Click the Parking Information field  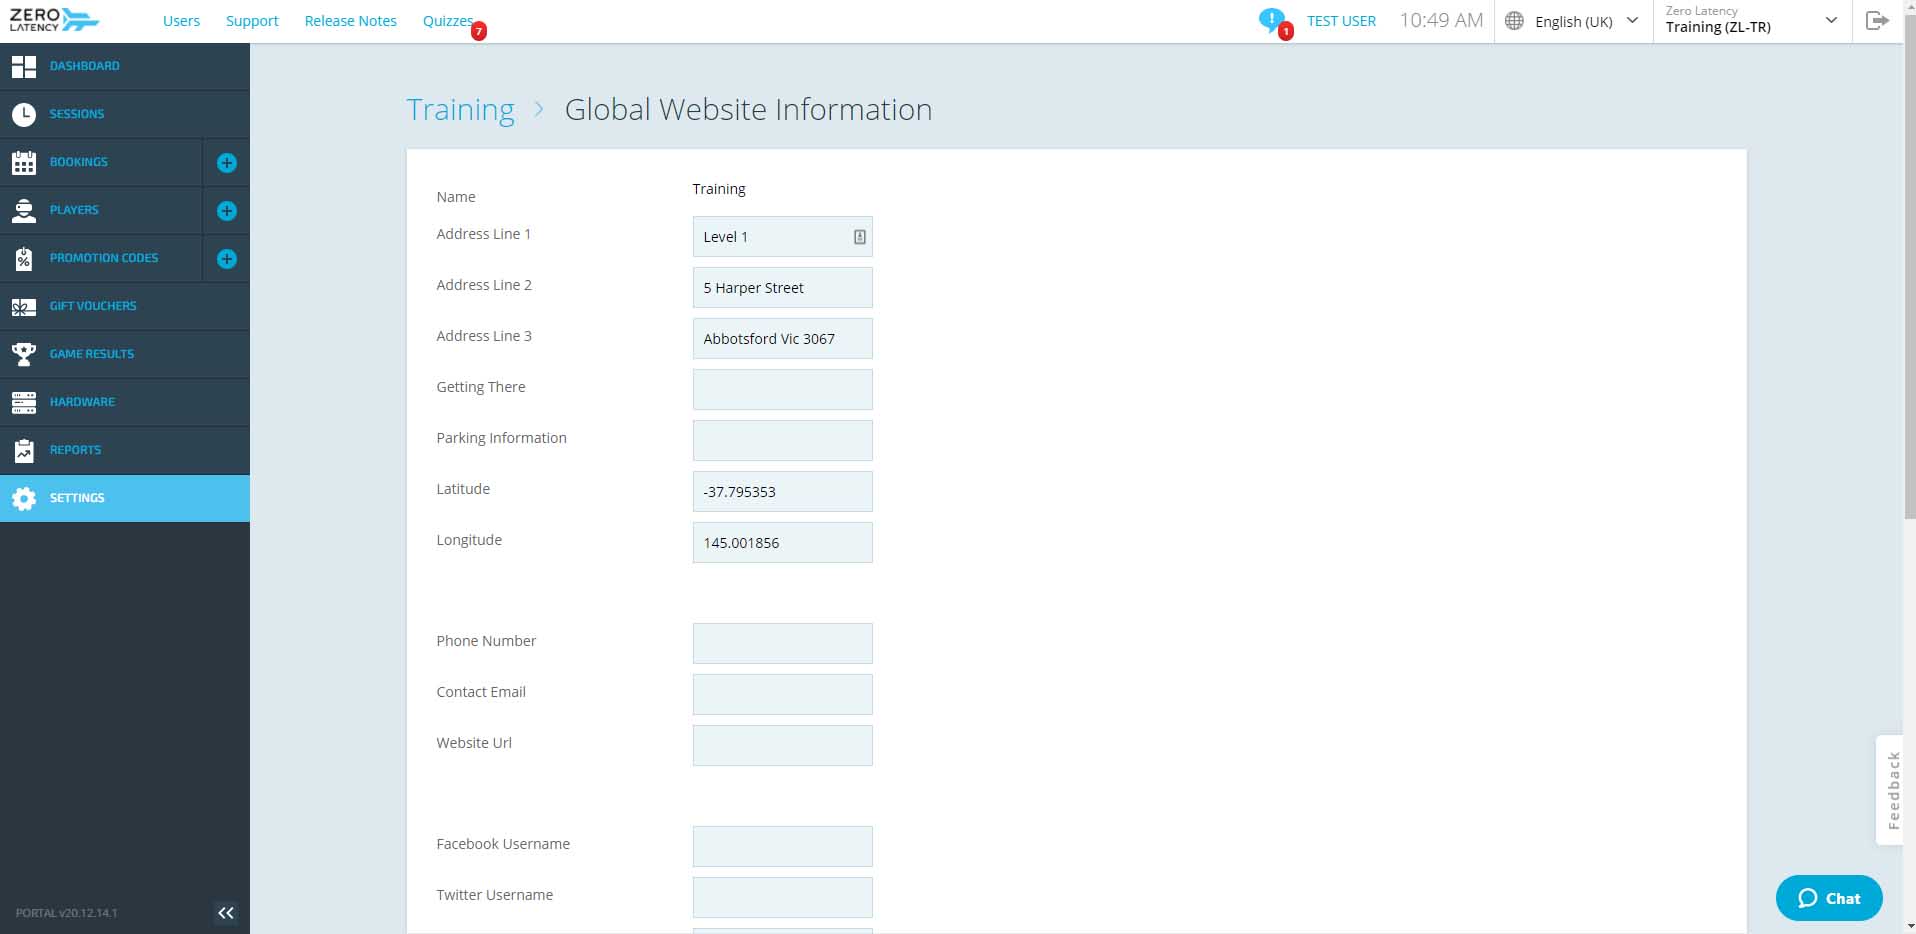click(x=782, y=441)
